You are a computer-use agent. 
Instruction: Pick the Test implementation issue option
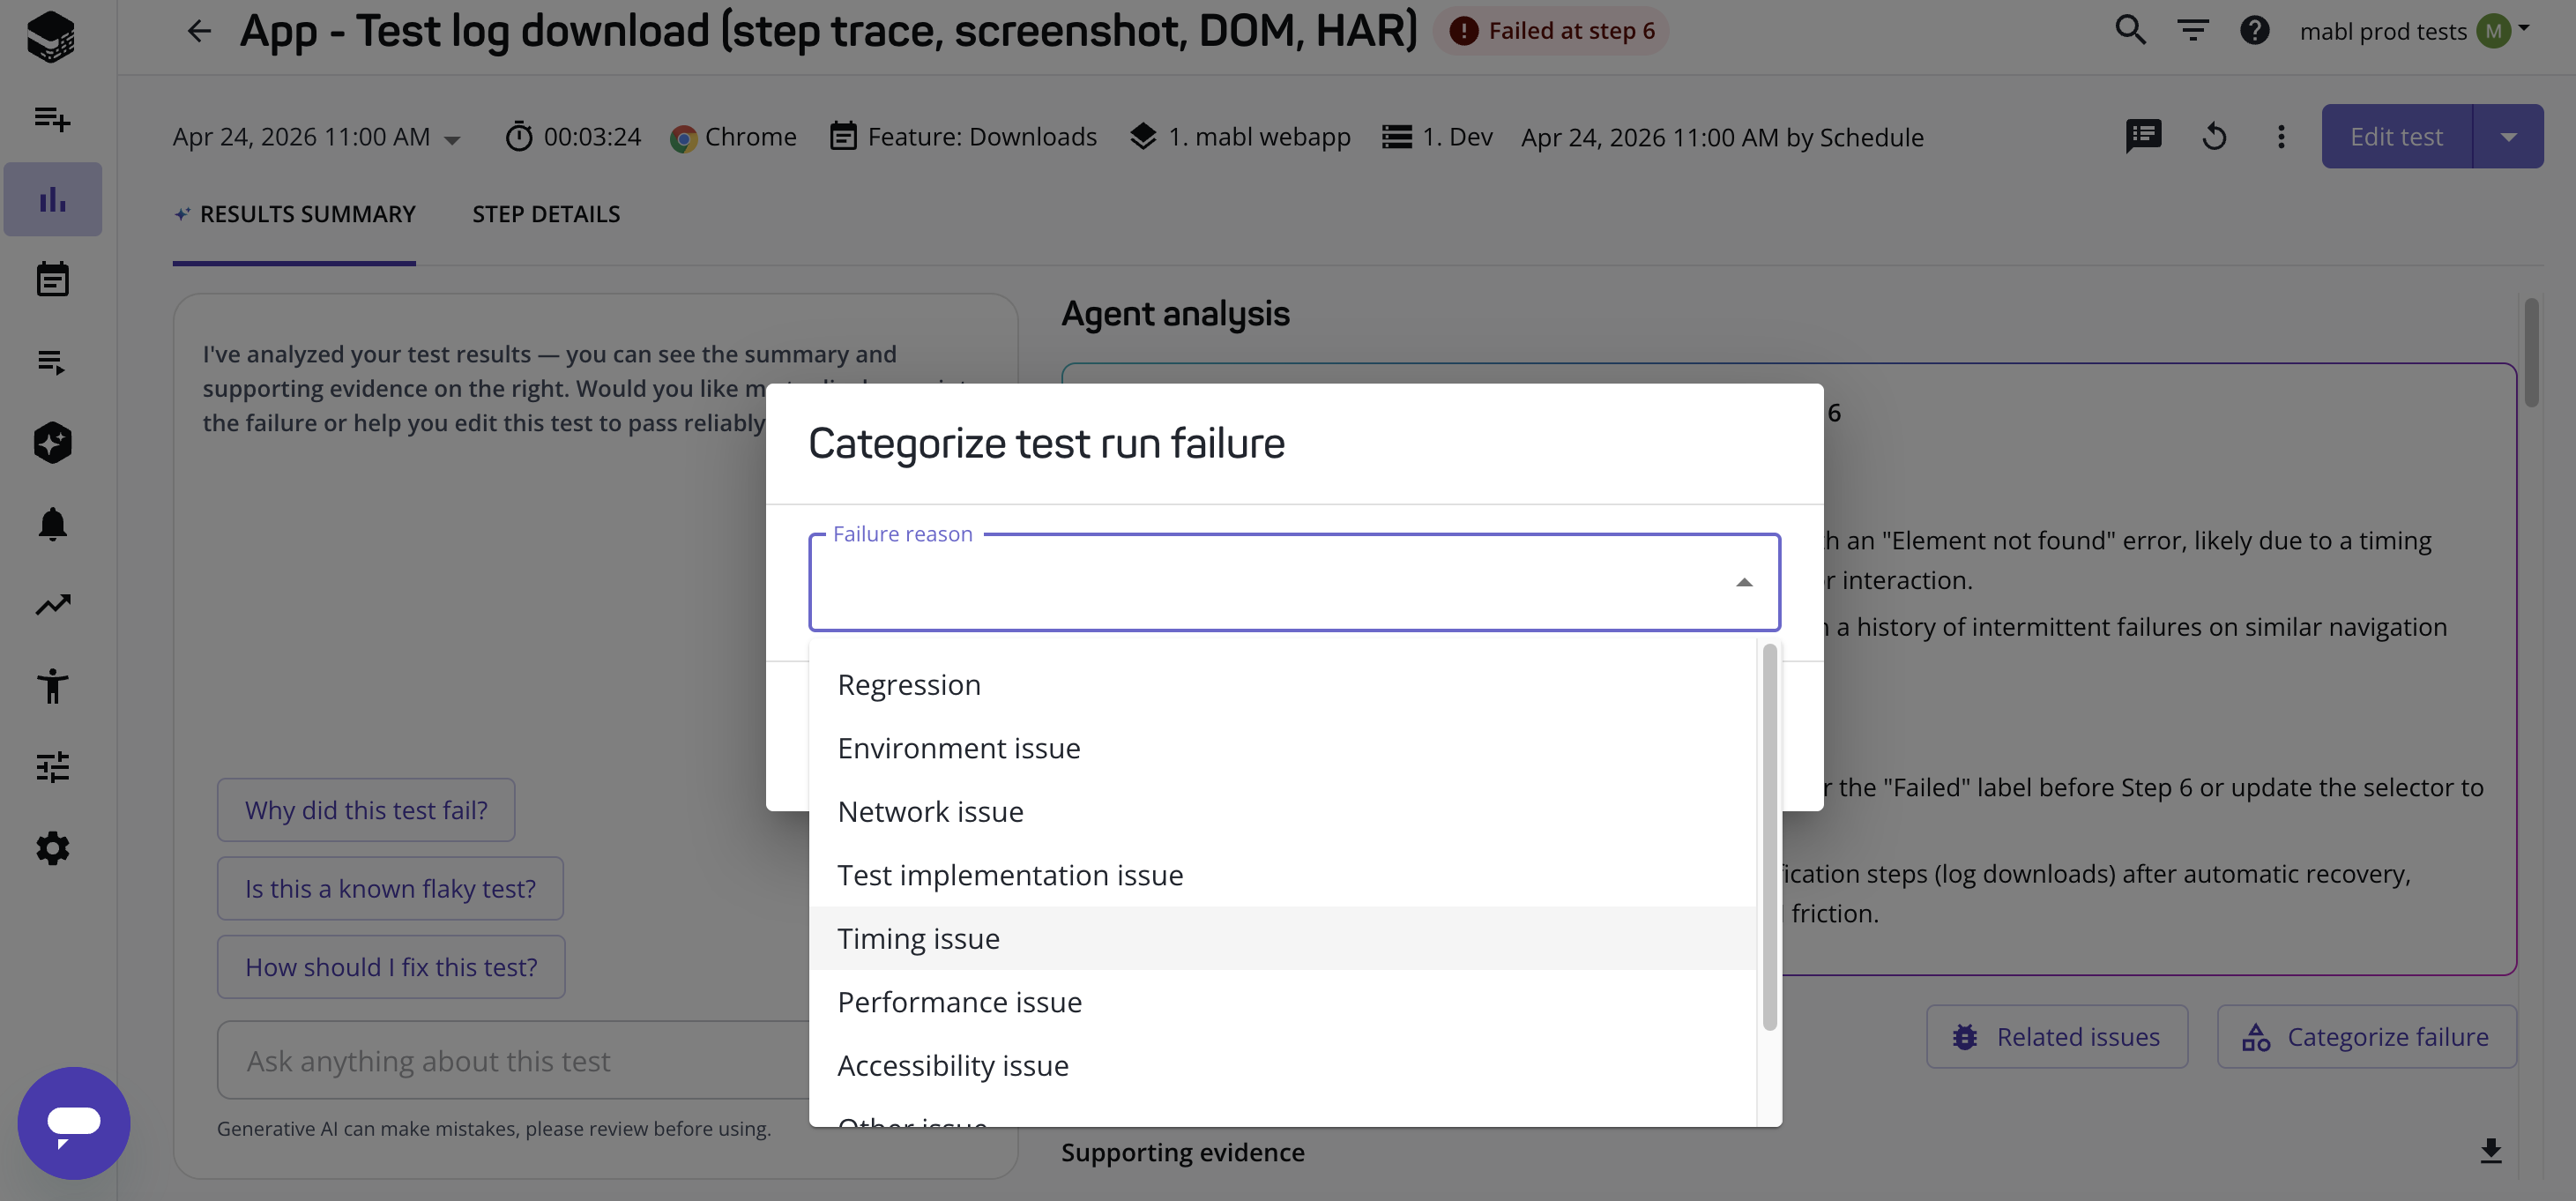click(1010, 875)
